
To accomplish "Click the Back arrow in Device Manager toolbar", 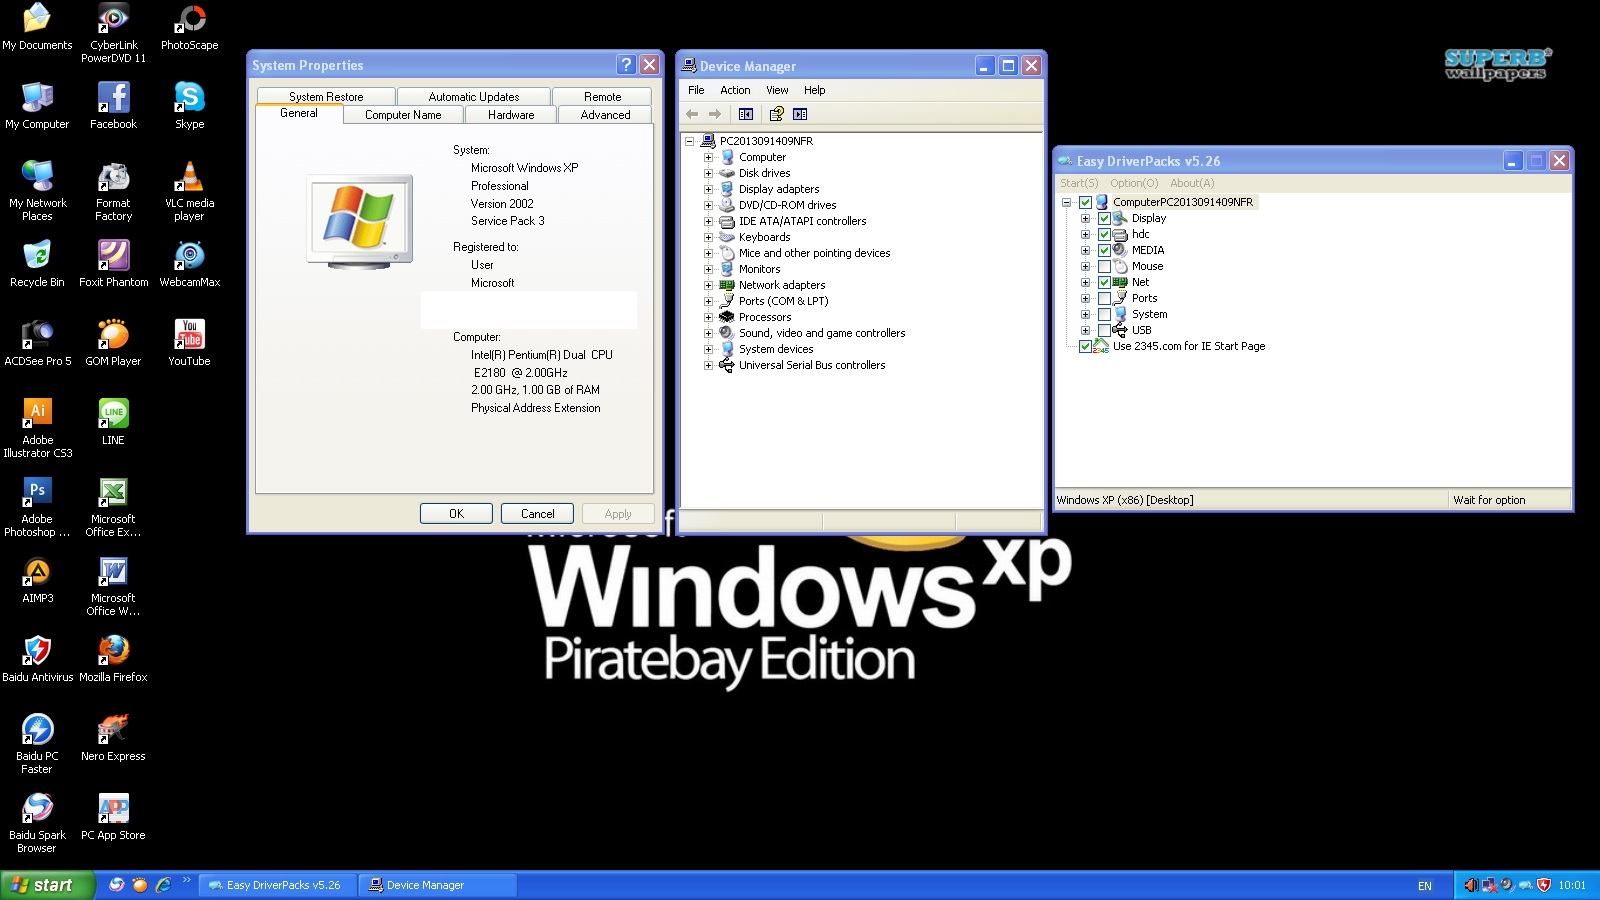I will pyautogui.click(x=692, y=114).
